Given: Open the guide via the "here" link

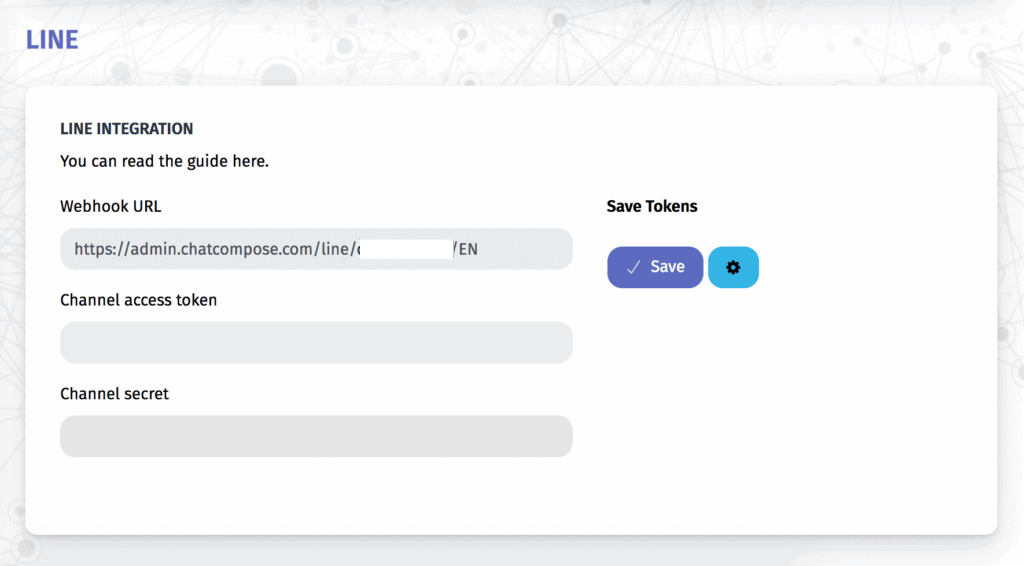Looking at the screenshot, I should tap(249, 161).
